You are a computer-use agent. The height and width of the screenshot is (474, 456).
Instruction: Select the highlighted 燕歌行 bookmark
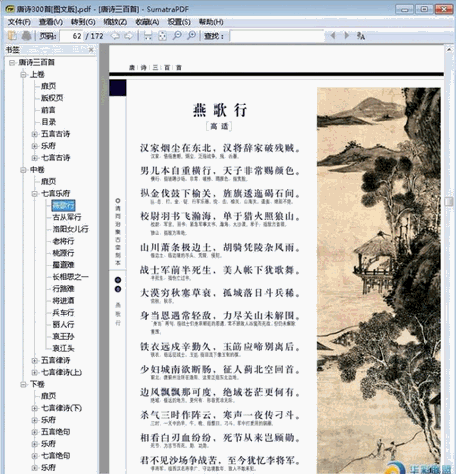point(63,205)
